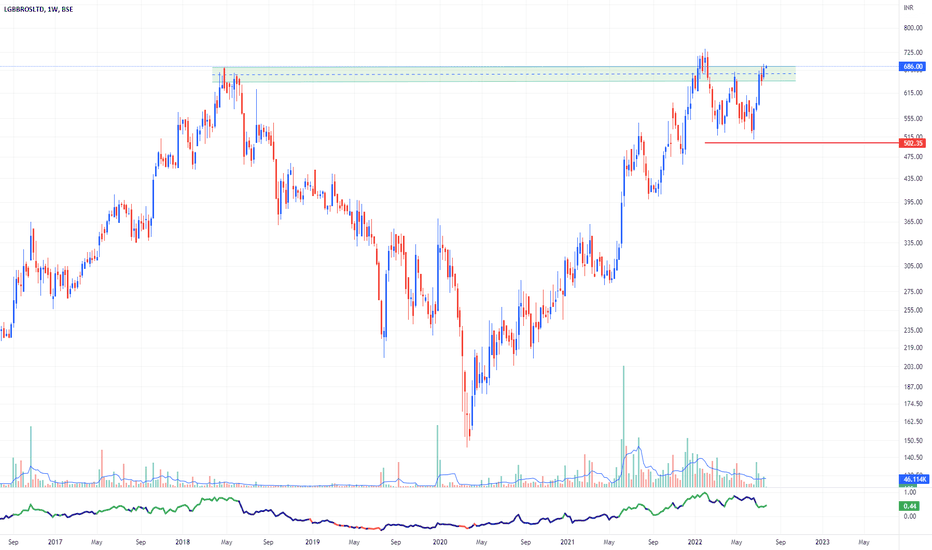Click the 174.50 price axis label
This screenshot has height=550, width=932.
click(913, 404)
